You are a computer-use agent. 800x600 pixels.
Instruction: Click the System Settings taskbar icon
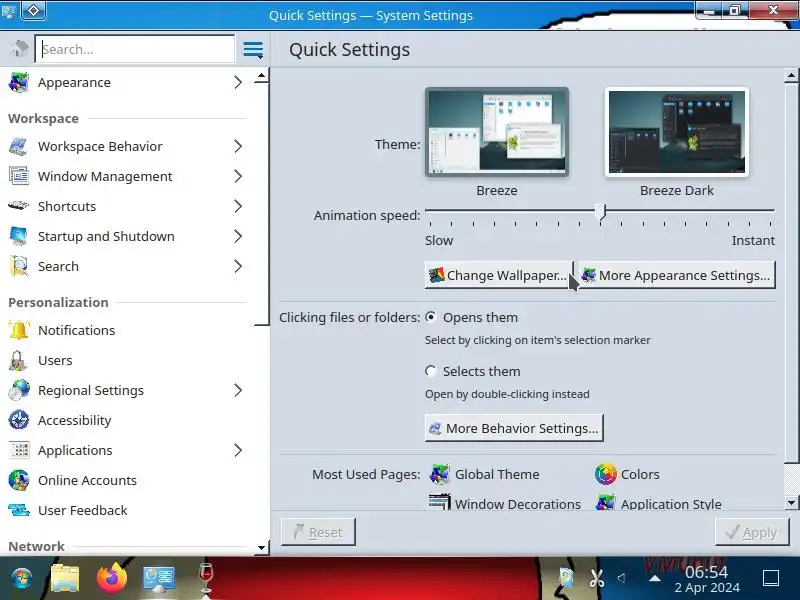tap(159, 579)
